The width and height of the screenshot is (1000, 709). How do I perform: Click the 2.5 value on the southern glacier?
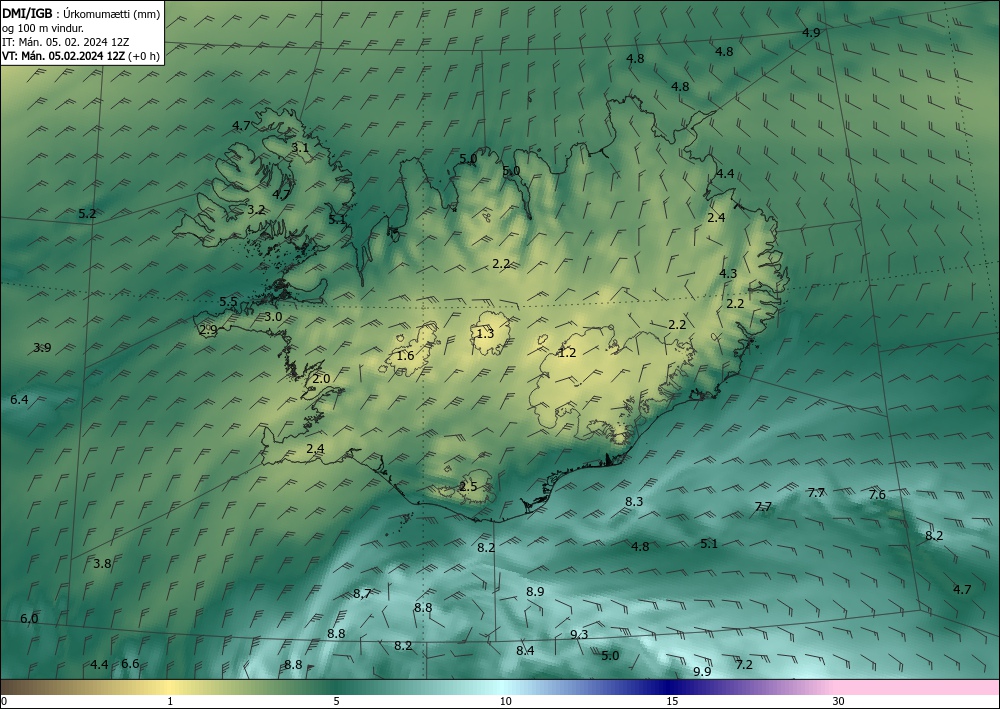point(468,486)
